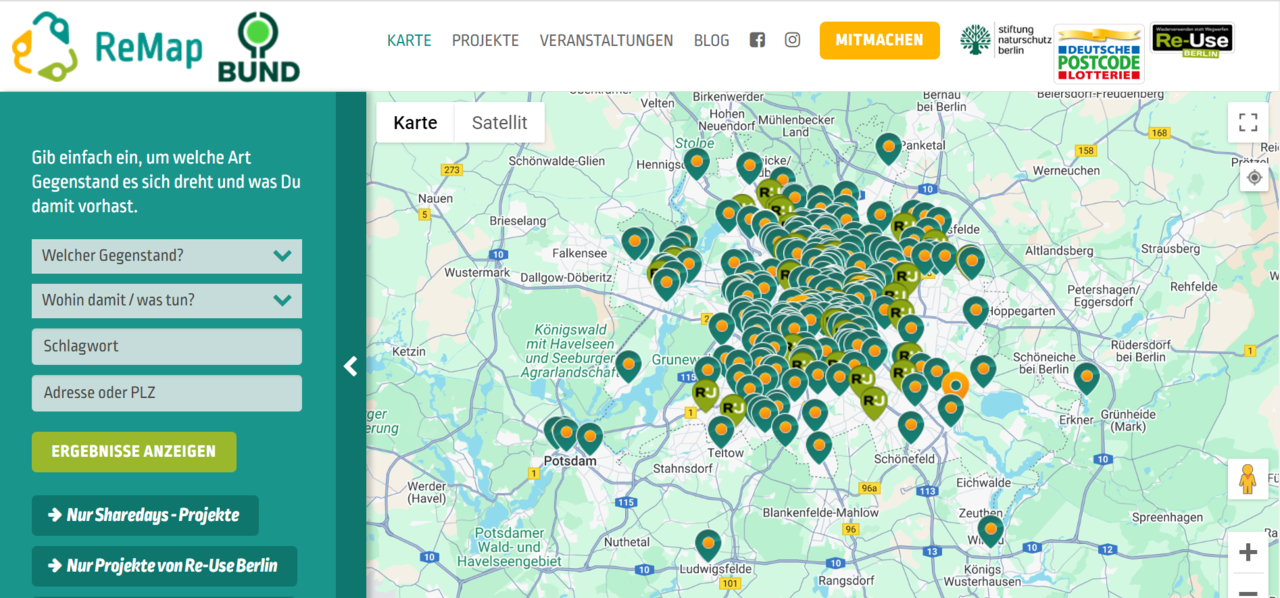Open the 'Welcher Gegenstand?' dropdown
The width and height of the screenshot is (1280, 598).
pos(167,256)
